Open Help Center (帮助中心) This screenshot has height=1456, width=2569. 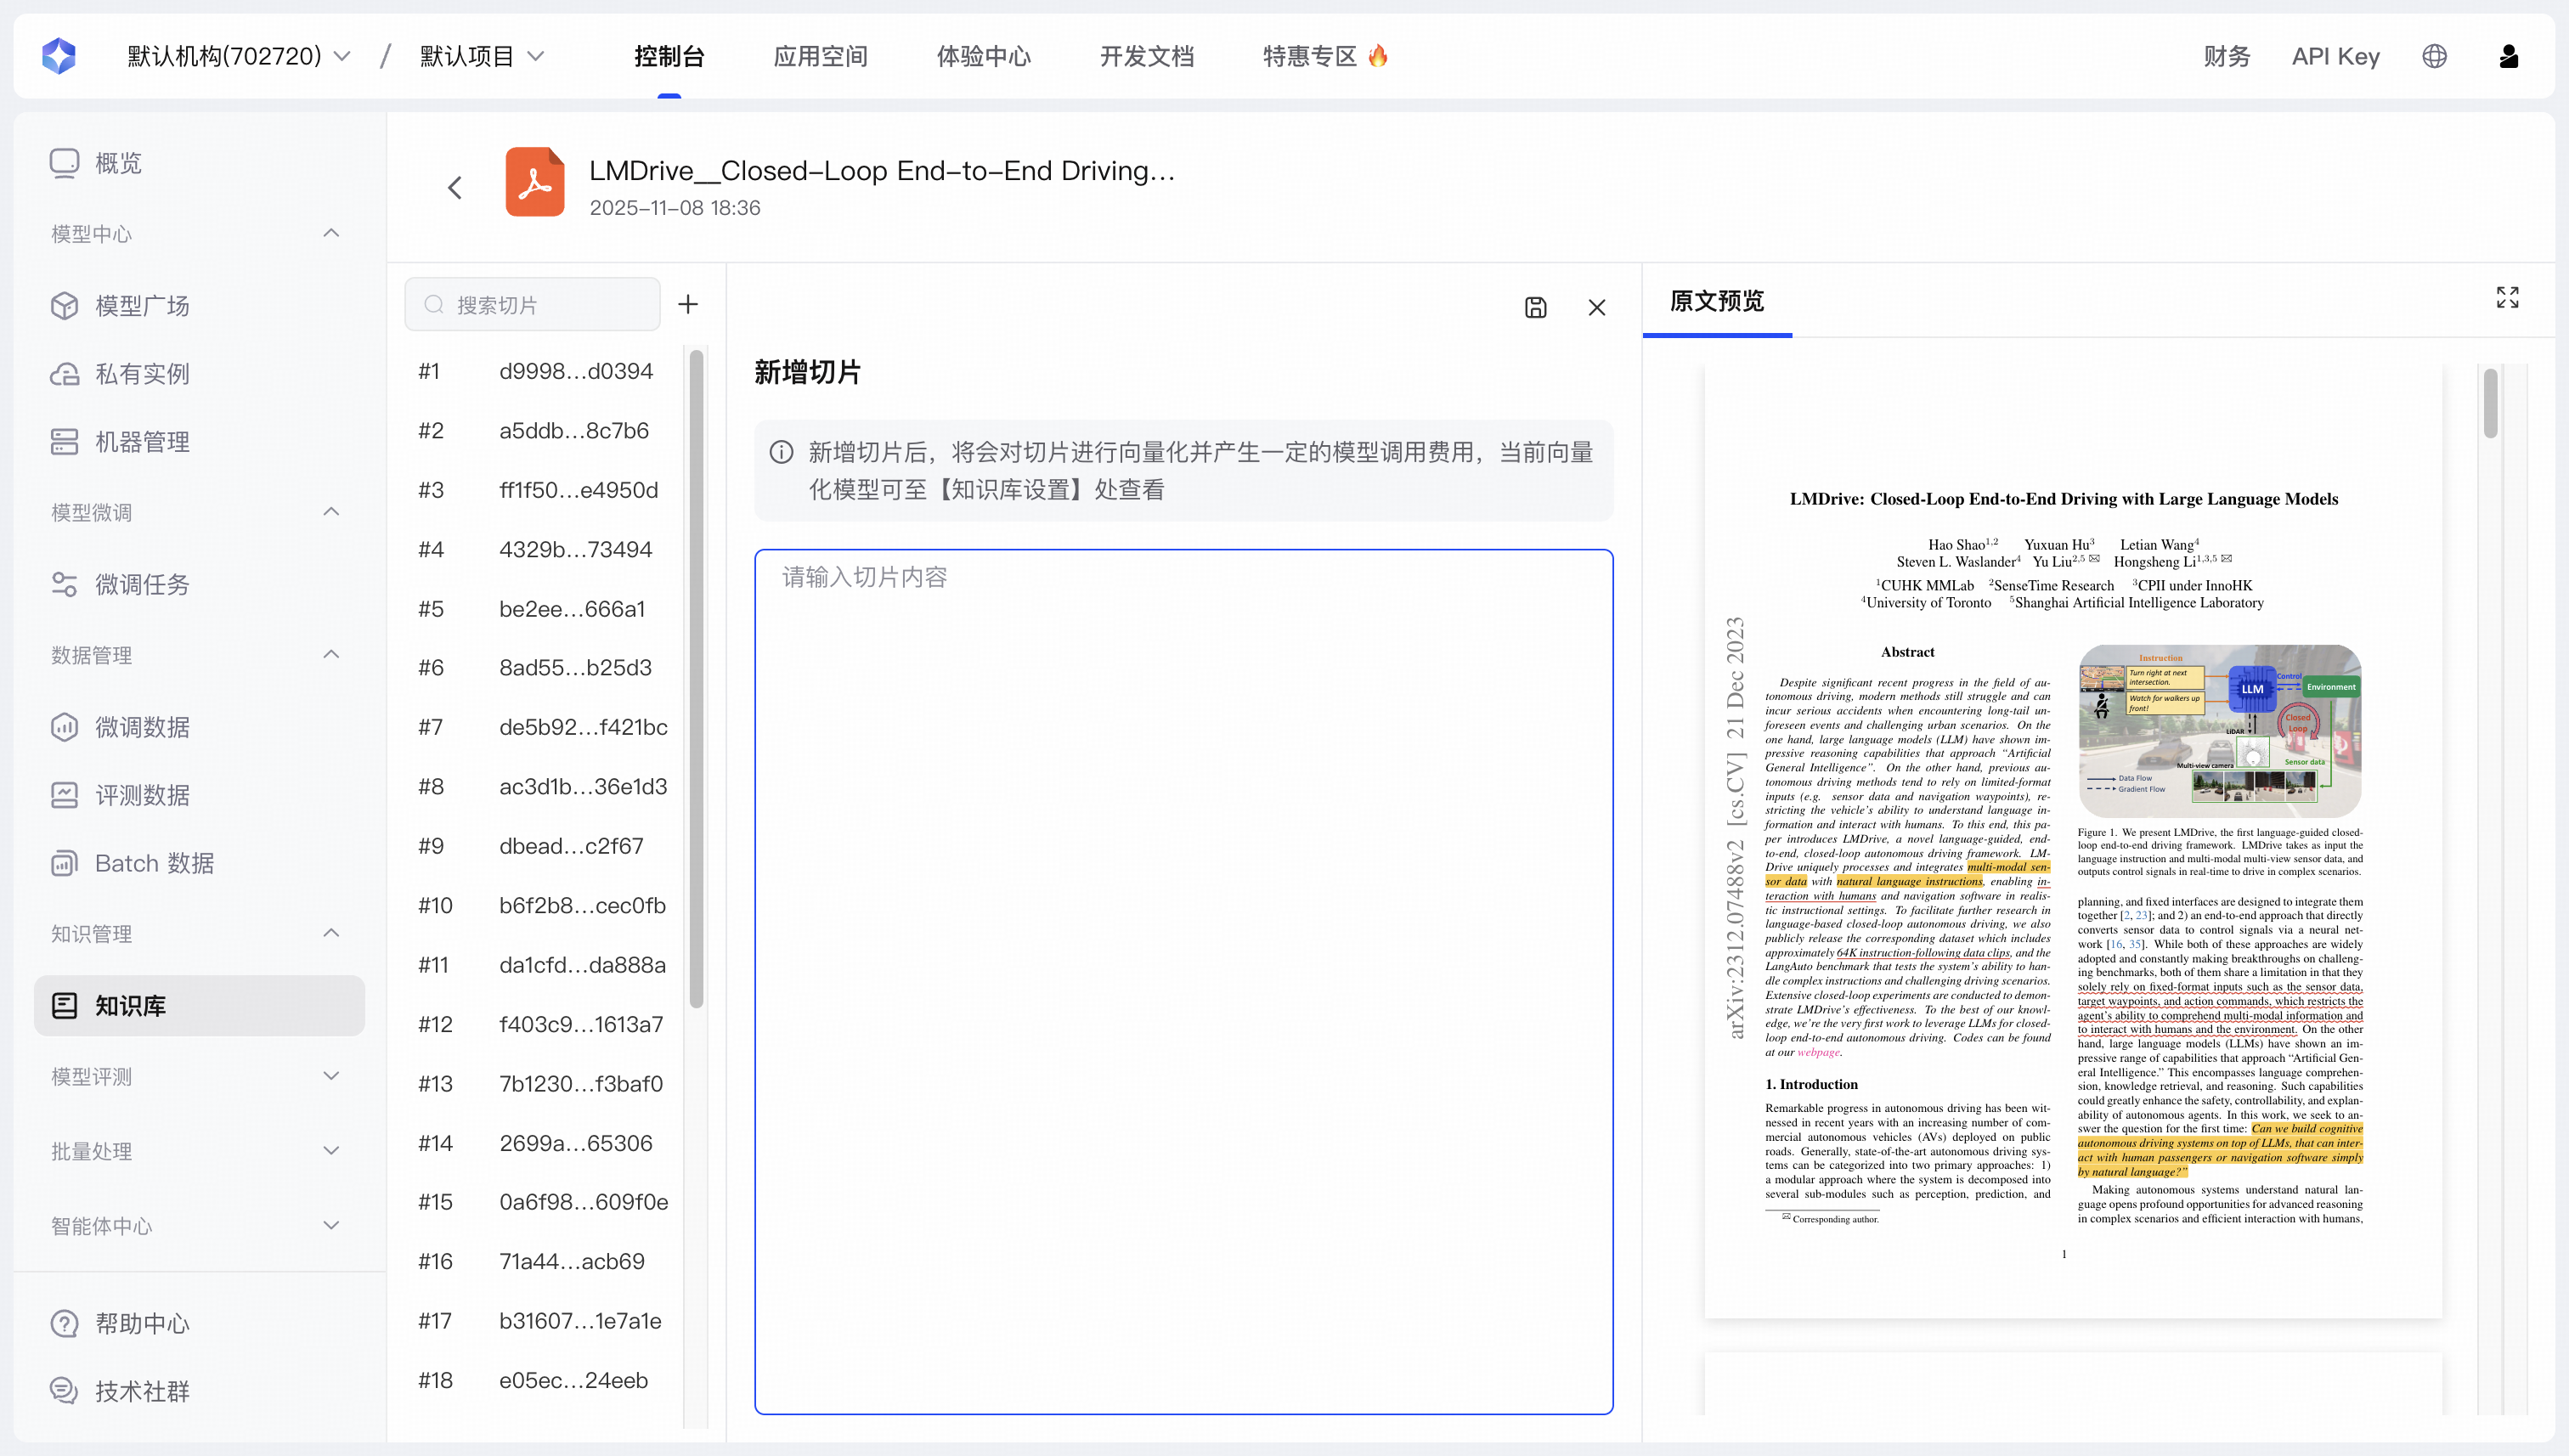click(x=142, y=1323)
